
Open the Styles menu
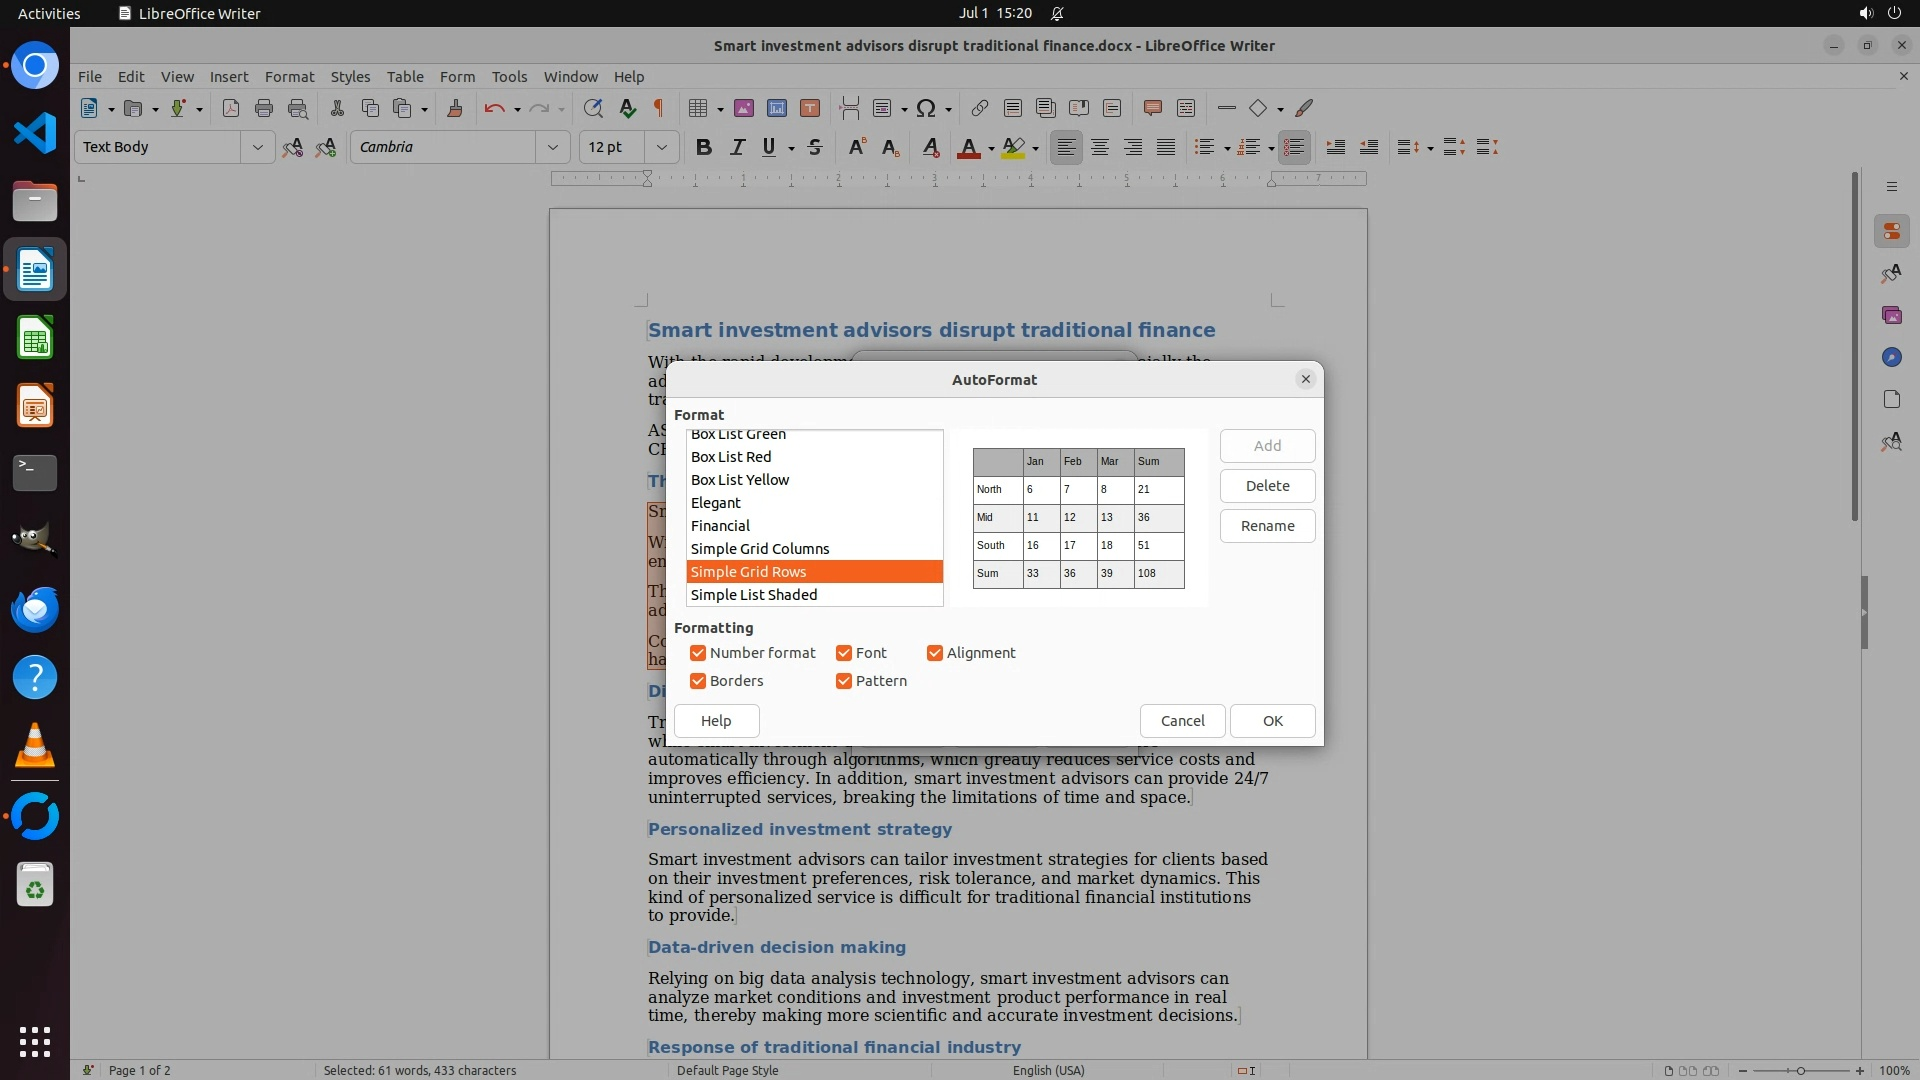click(350, 77)
